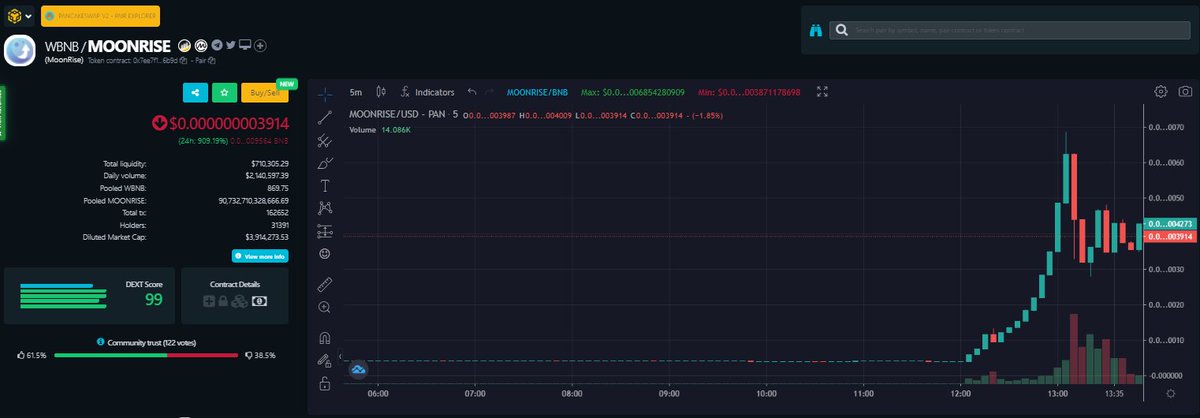Click the green 0.0...004273 price label

[1169, 224]
